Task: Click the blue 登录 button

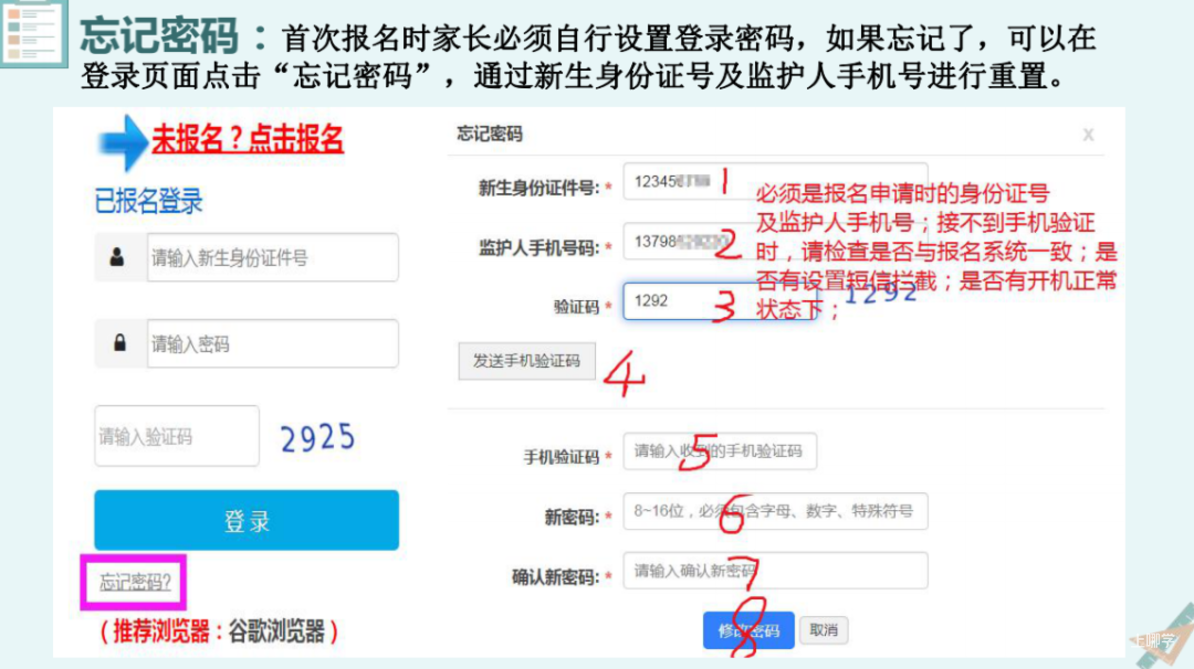Action: 247,520
